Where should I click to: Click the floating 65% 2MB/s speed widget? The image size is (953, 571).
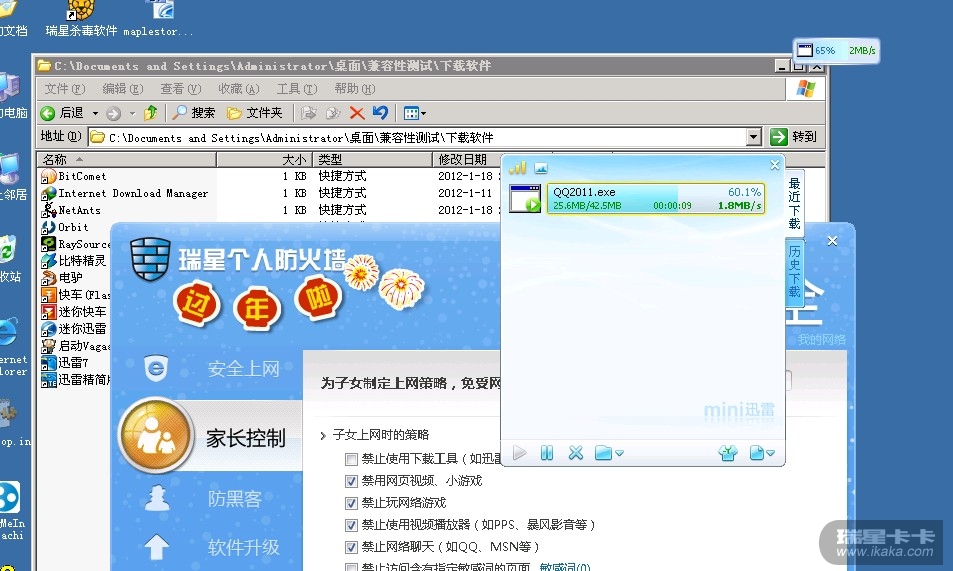click(836, 50)
